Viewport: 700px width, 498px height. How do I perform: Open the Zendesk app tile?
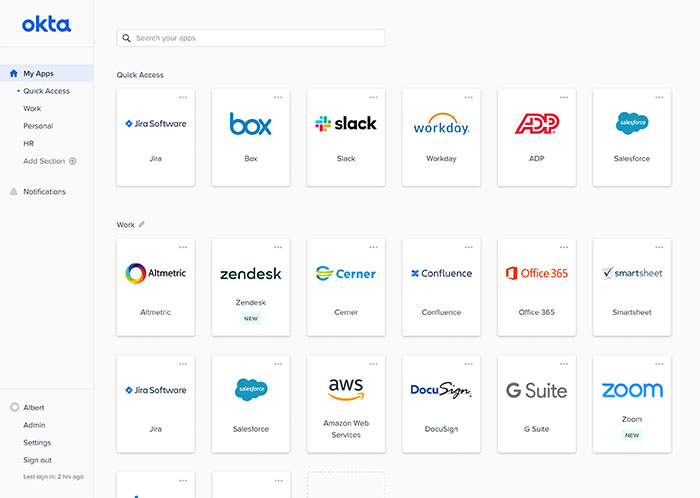coord(251,287)
